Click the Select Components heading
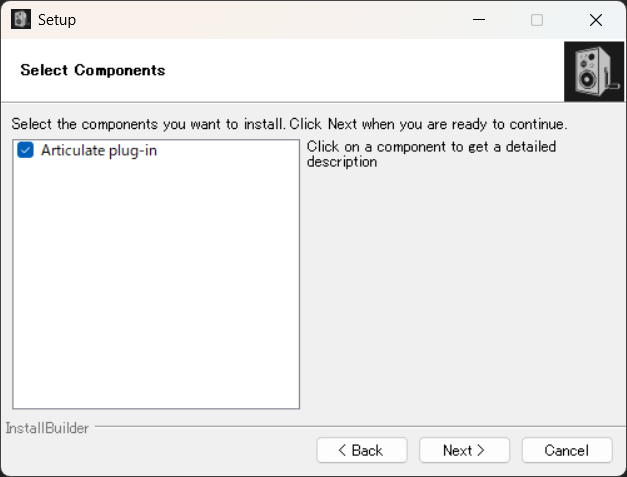627x477 pixels. click(92, 70)
